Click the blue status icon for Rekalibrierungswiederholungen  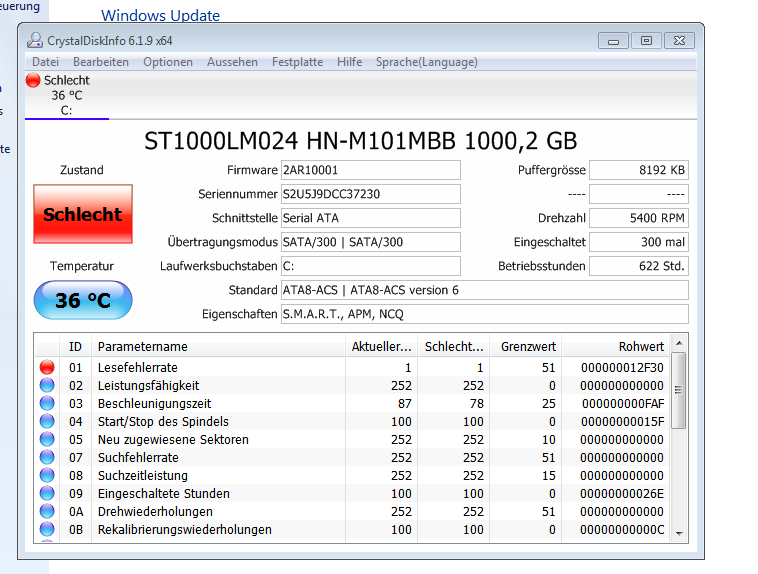(47, 529)
